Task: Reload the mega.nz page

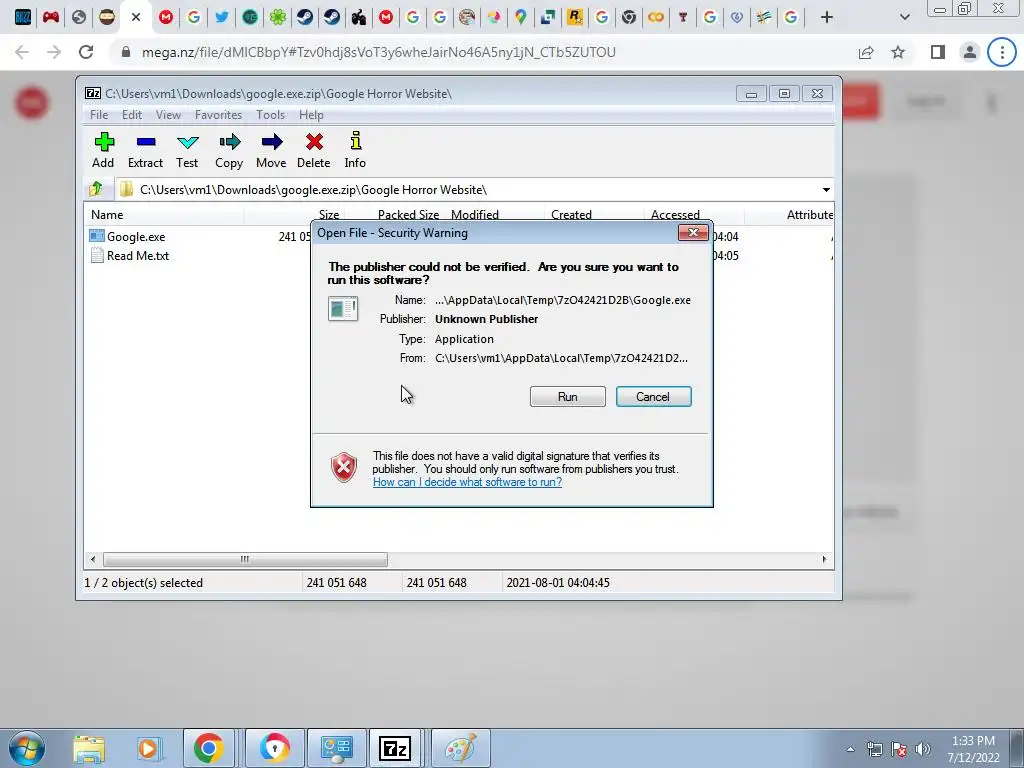Action: (x=86, y=52)
